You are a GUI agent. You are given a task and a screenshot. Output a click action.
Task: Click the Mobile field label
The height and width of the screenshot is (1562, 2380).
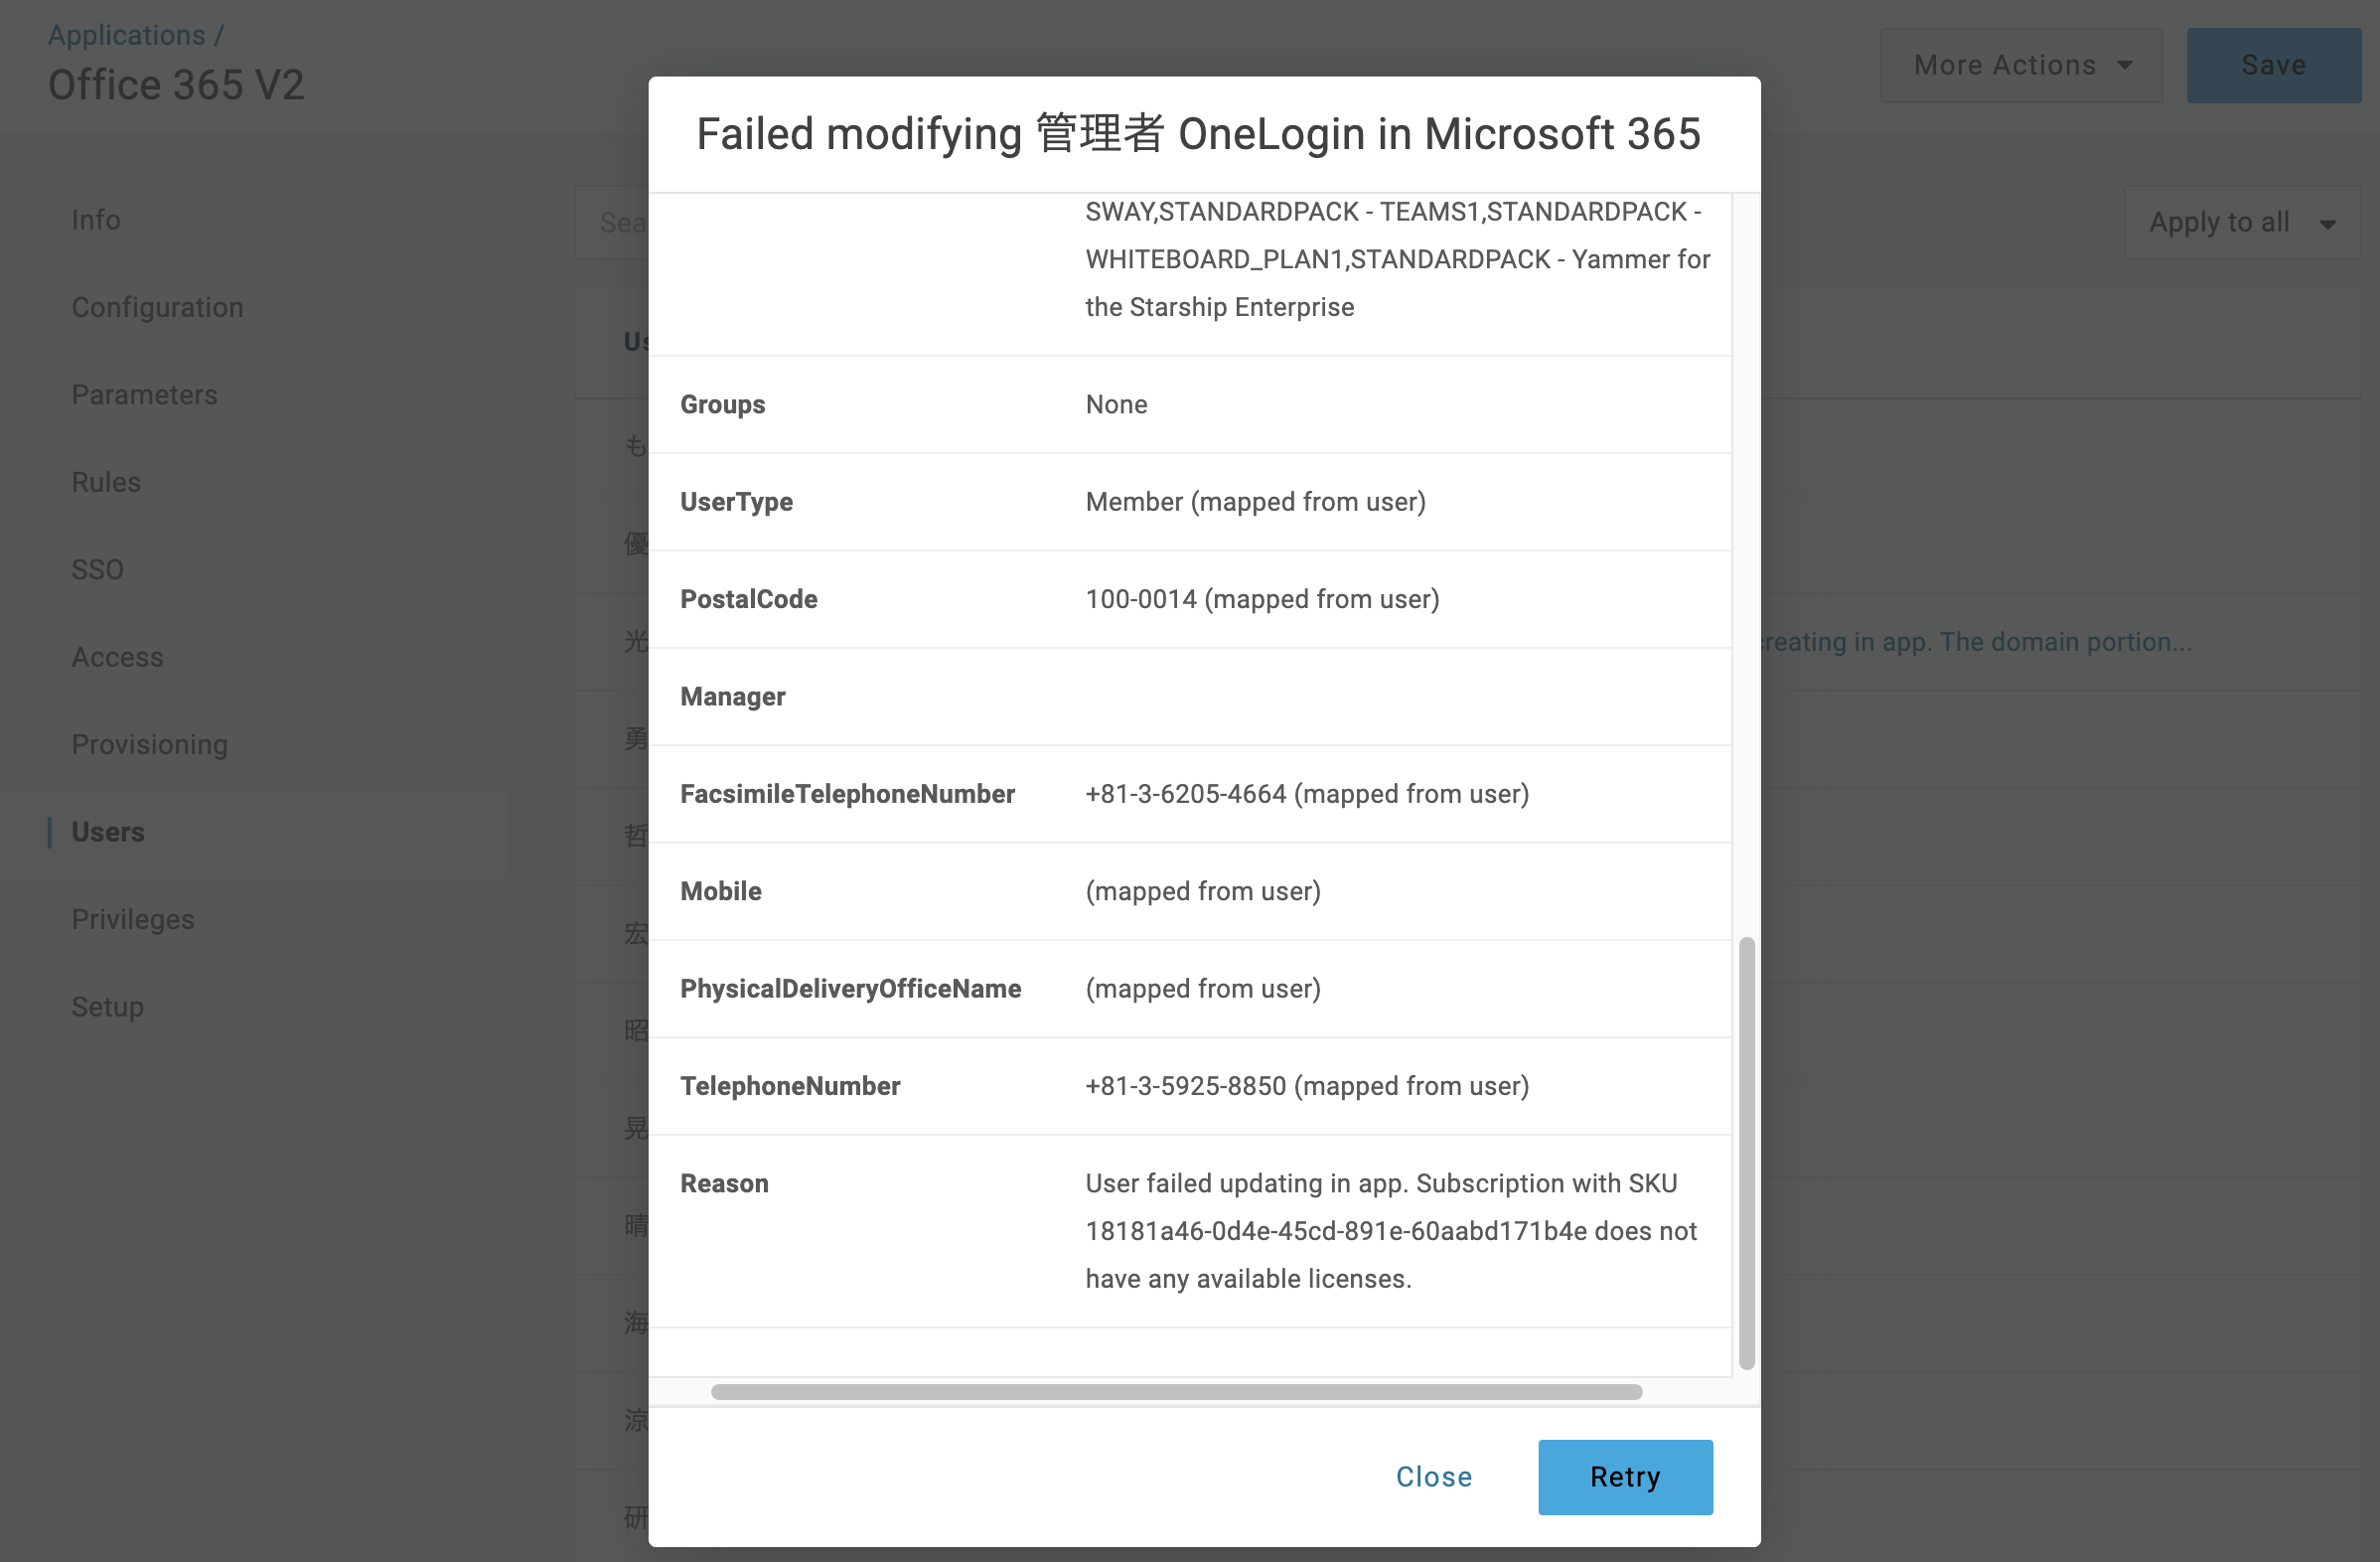pyautogui.click(x=720, y=890)
